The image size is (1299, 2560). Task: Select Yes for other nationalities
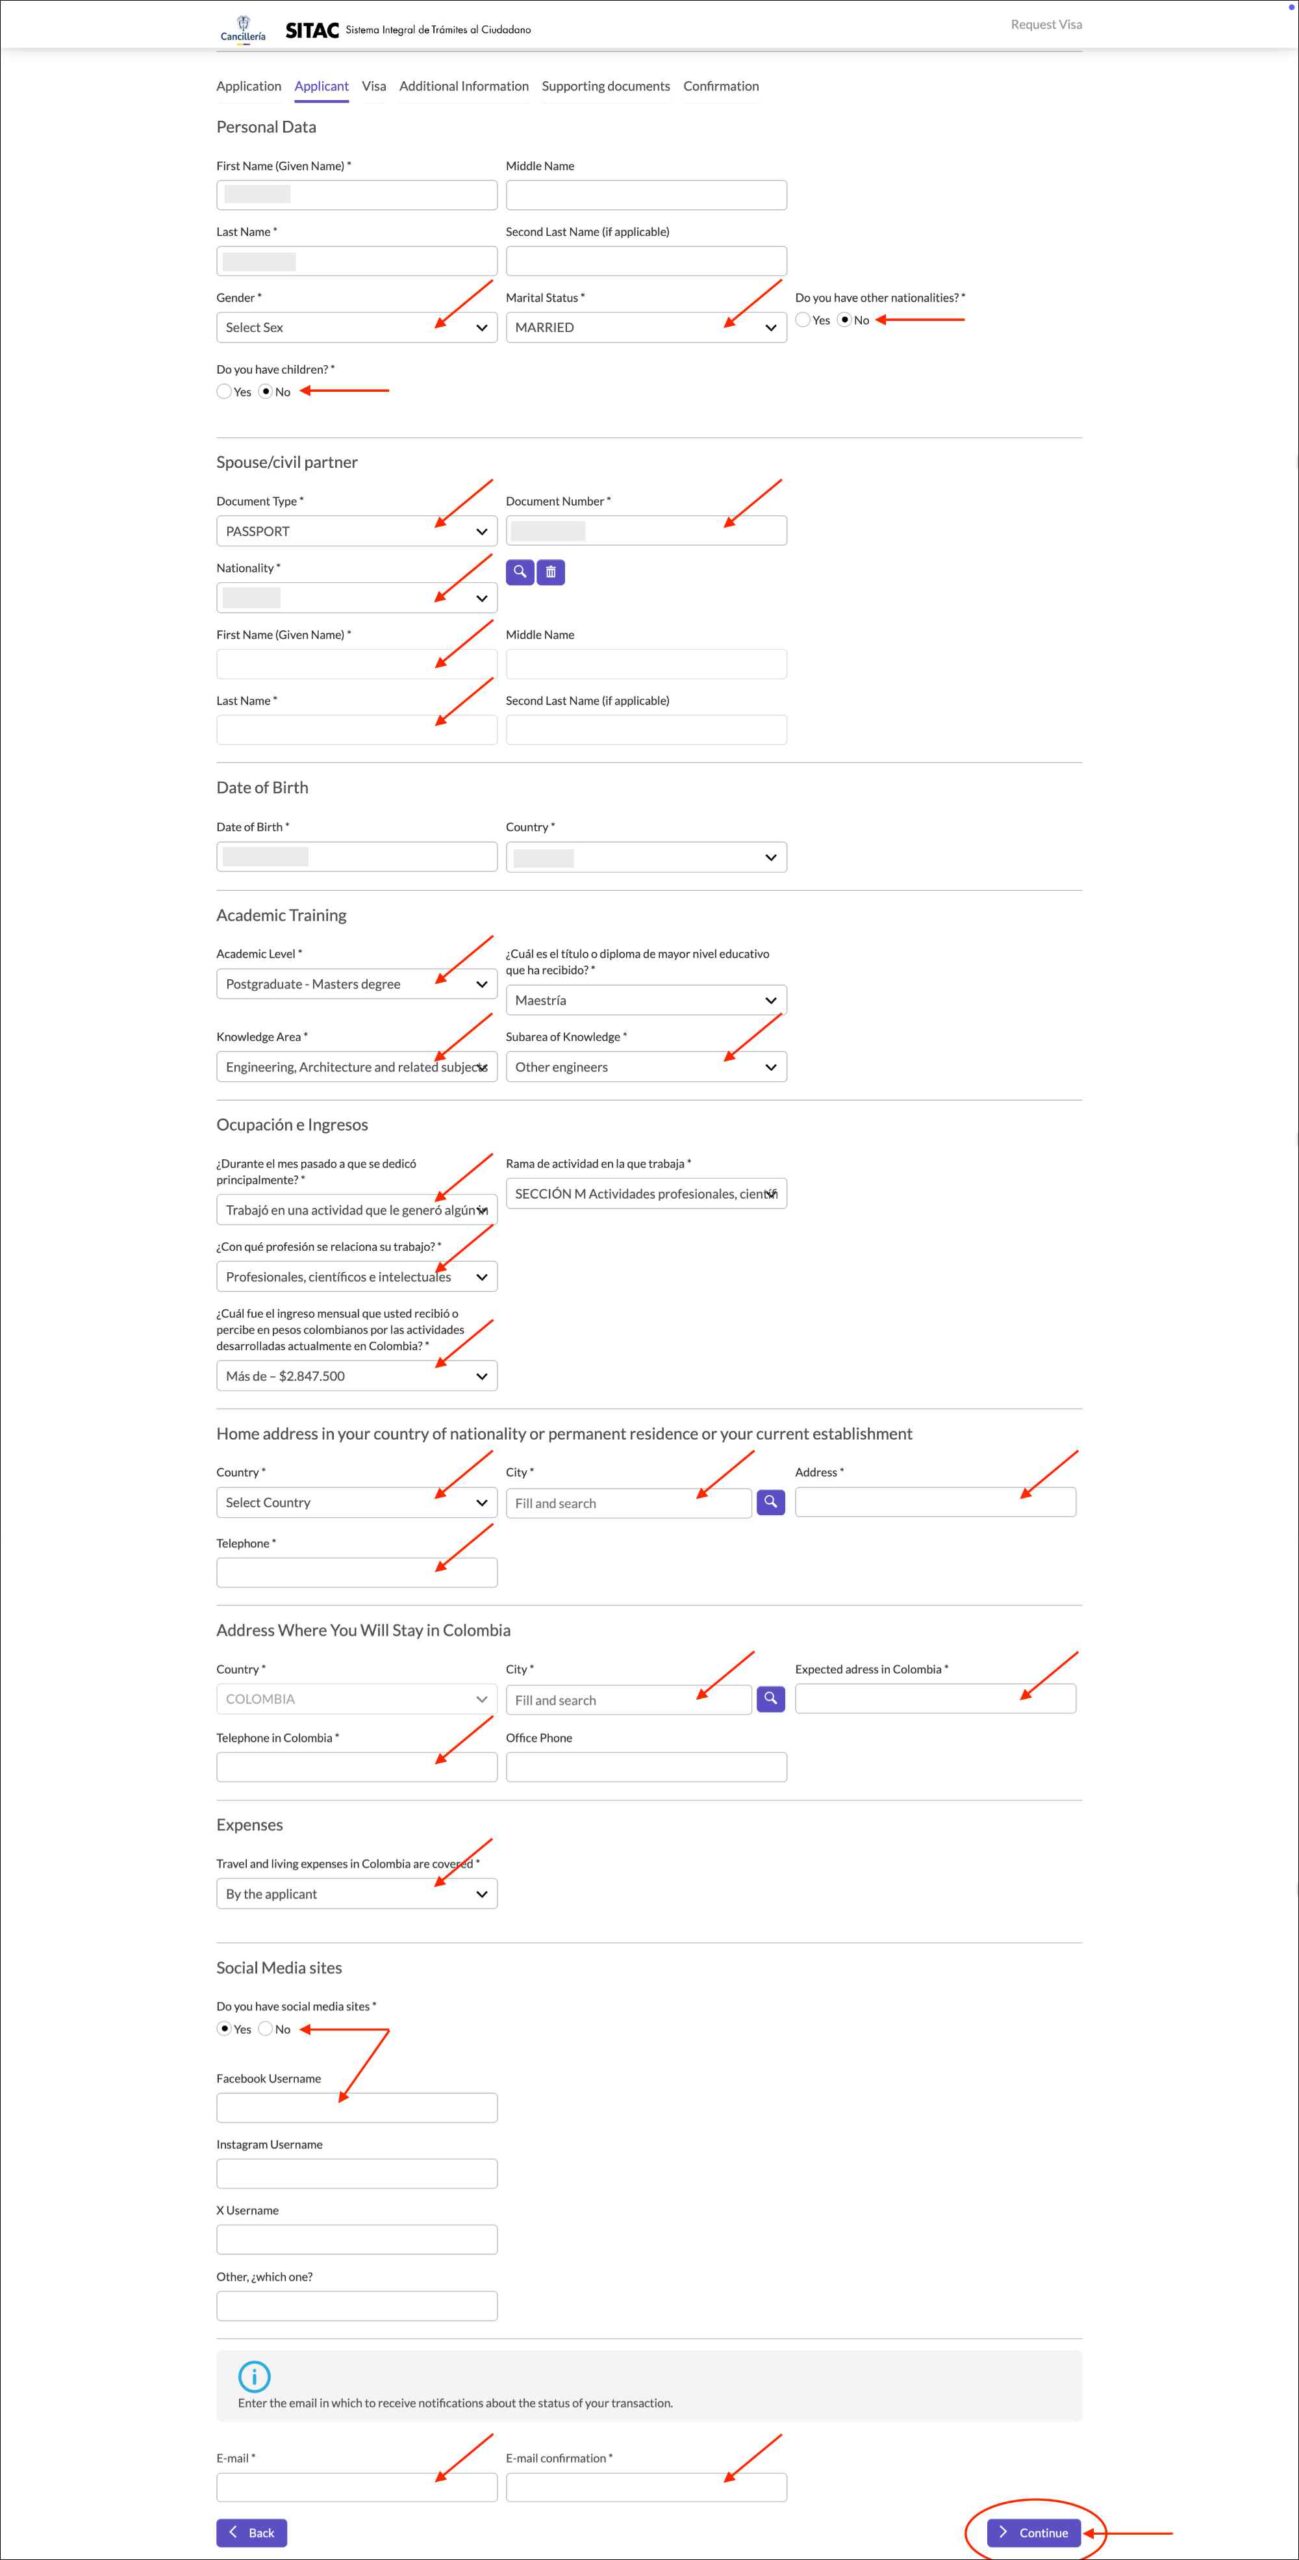click(x=803, y=320)
